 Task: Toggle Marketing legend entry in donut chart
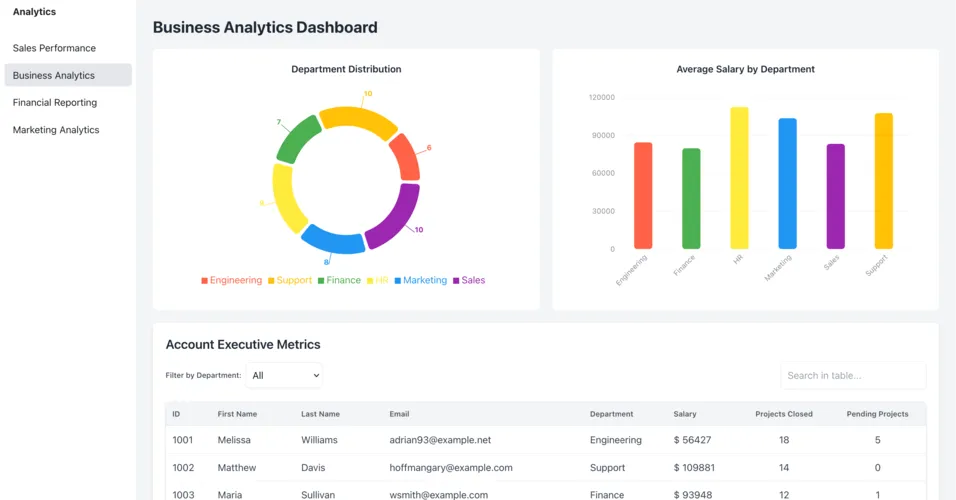pyautogui.click(x=421, y=280)
